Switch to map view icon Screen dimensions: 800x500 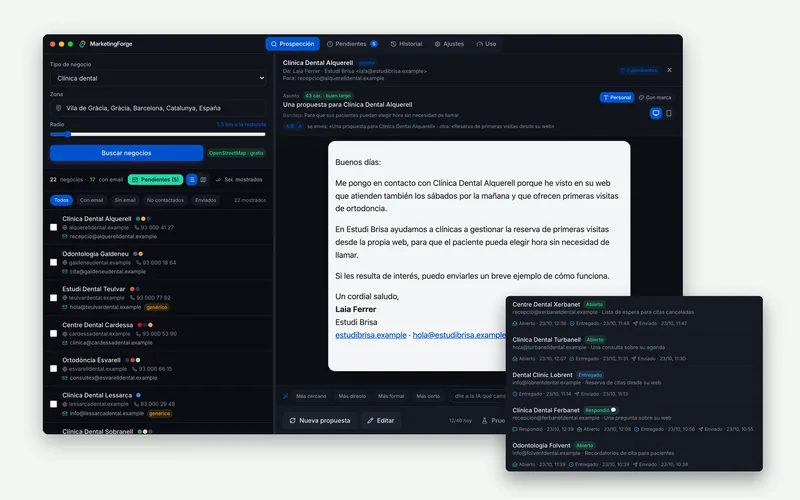coord(203,180)
